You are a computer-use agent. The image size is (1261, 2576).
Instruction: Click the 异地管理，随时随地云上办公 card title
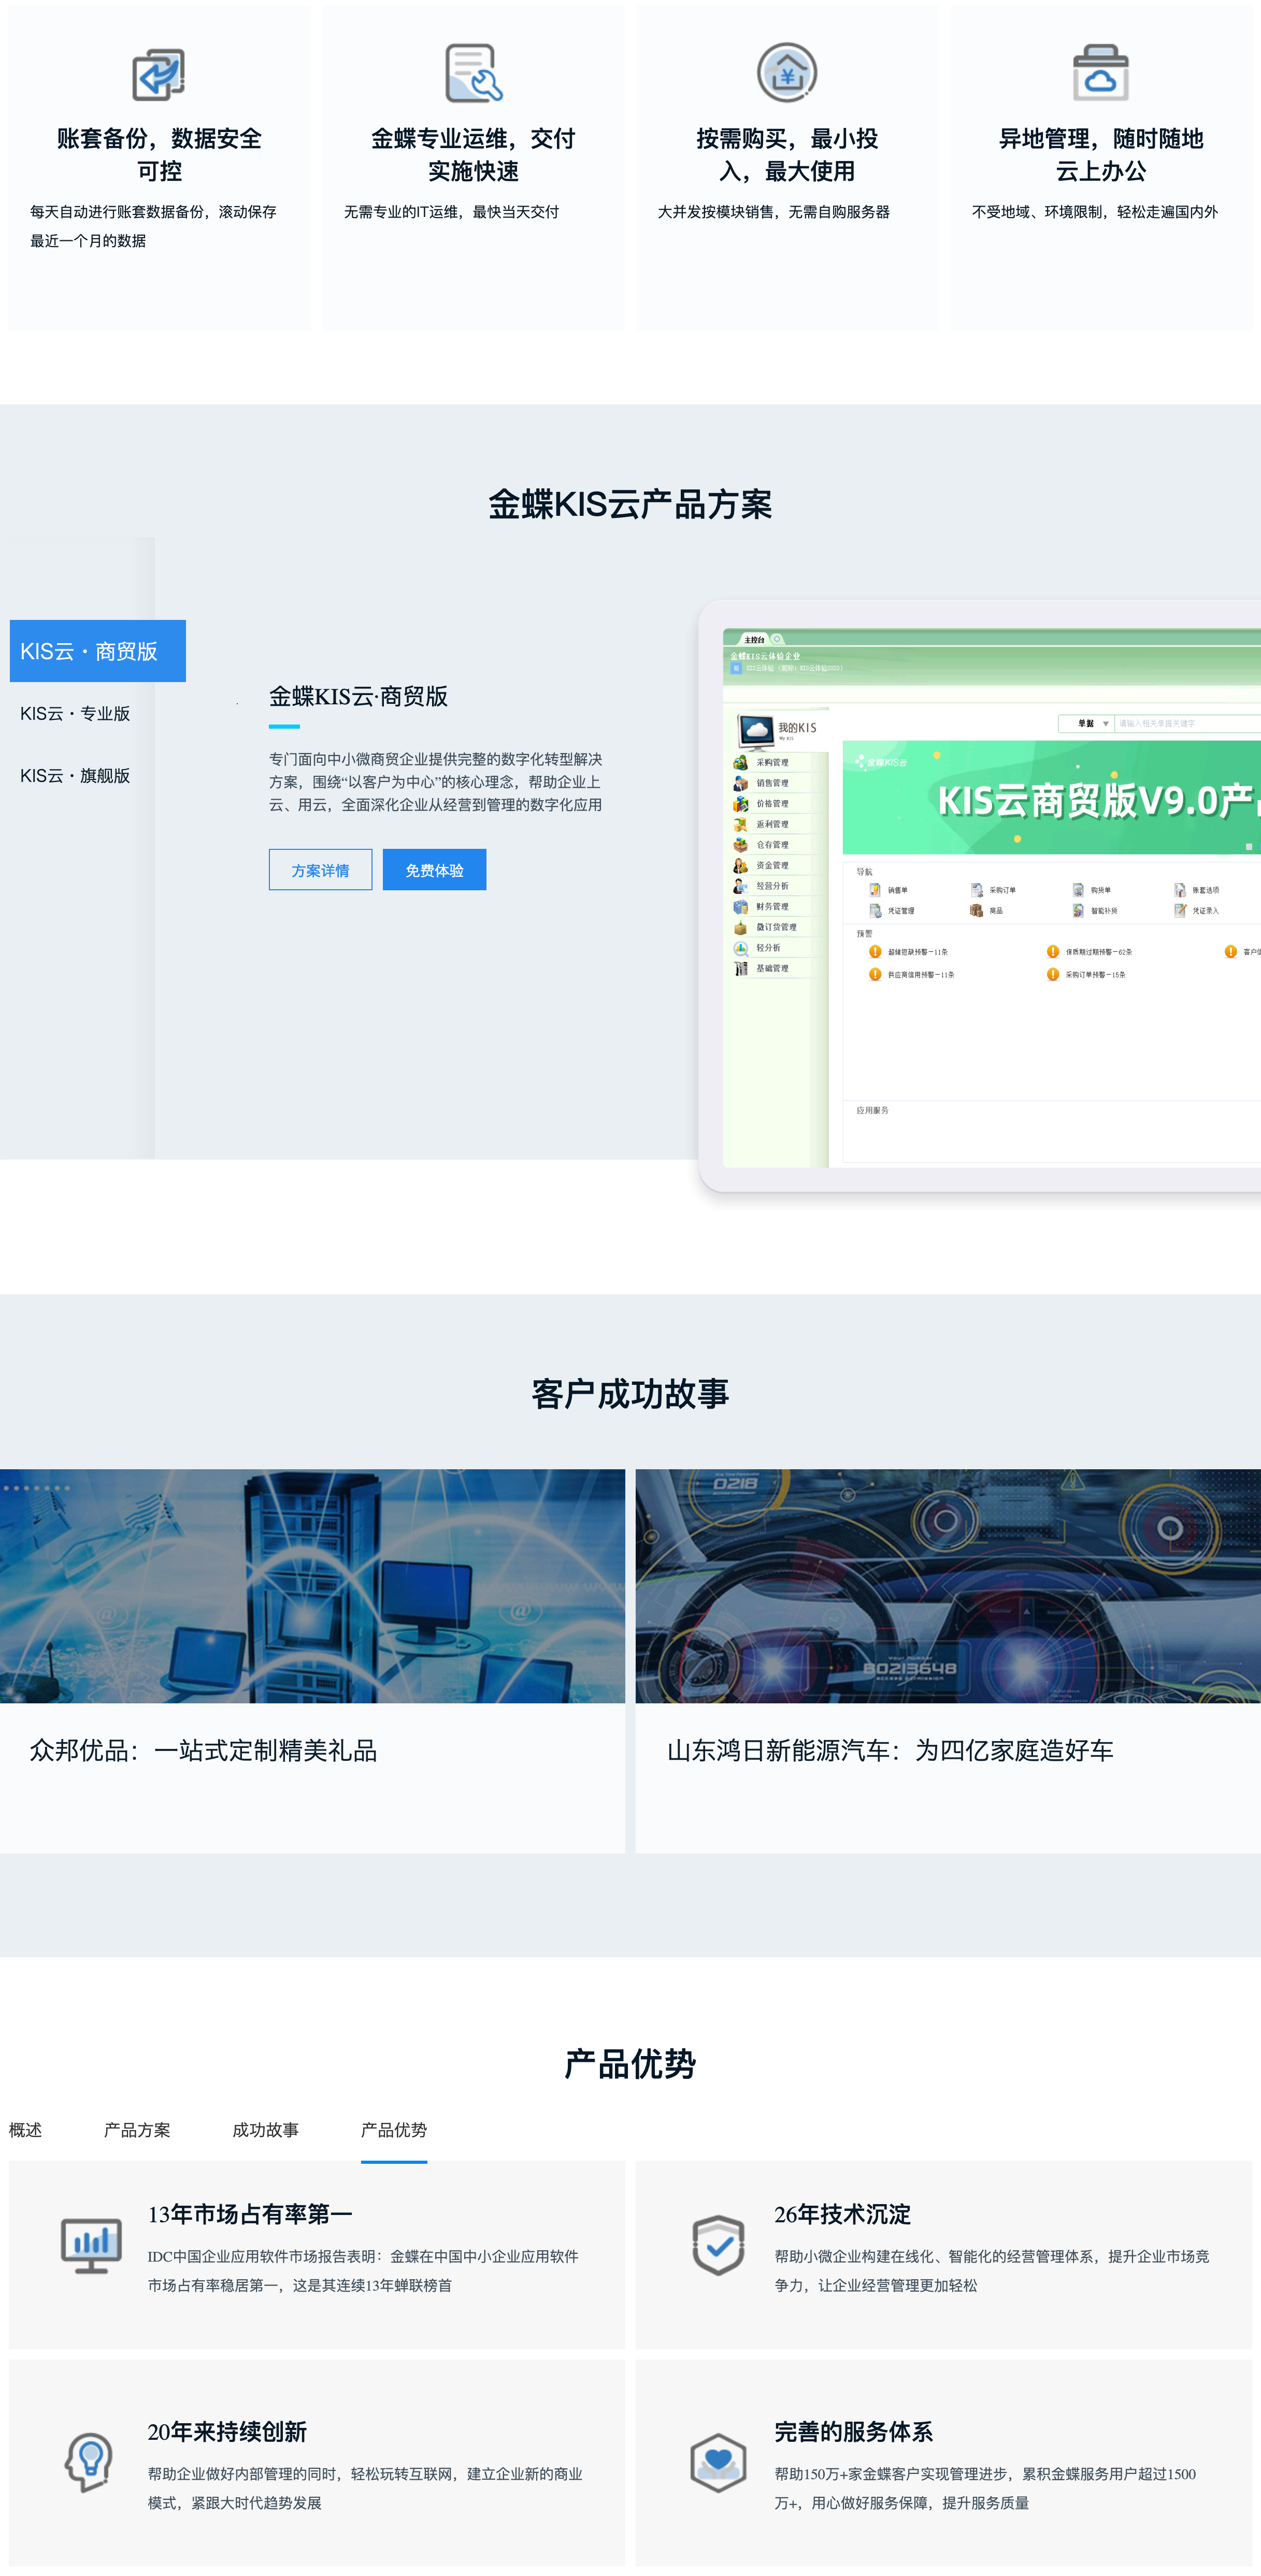(x=1101, y=154)
